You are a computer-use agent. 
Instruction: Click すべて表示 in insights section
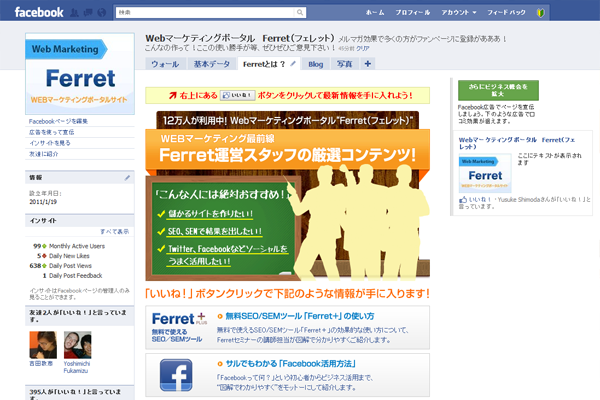(x=114, y=231)
